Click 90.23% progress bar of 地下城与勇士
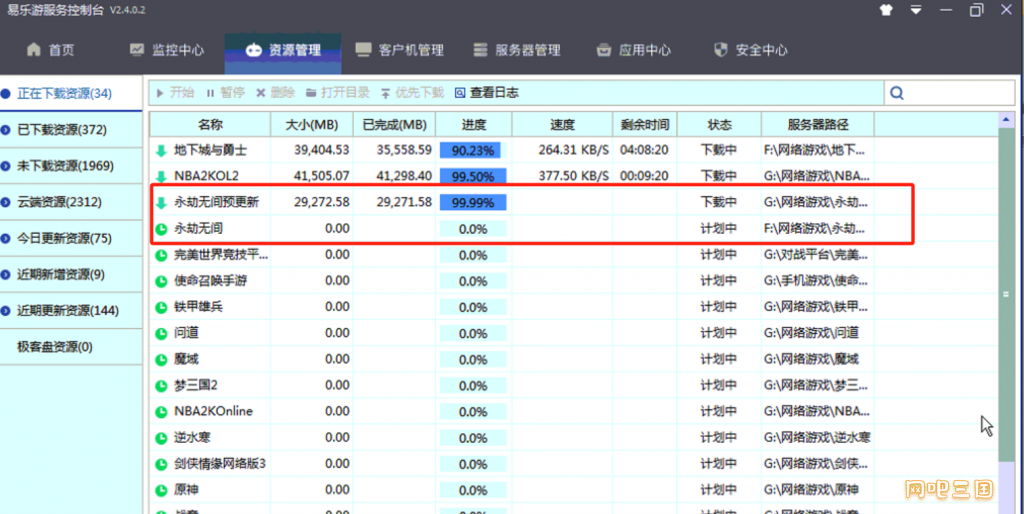 pos(473,150)
